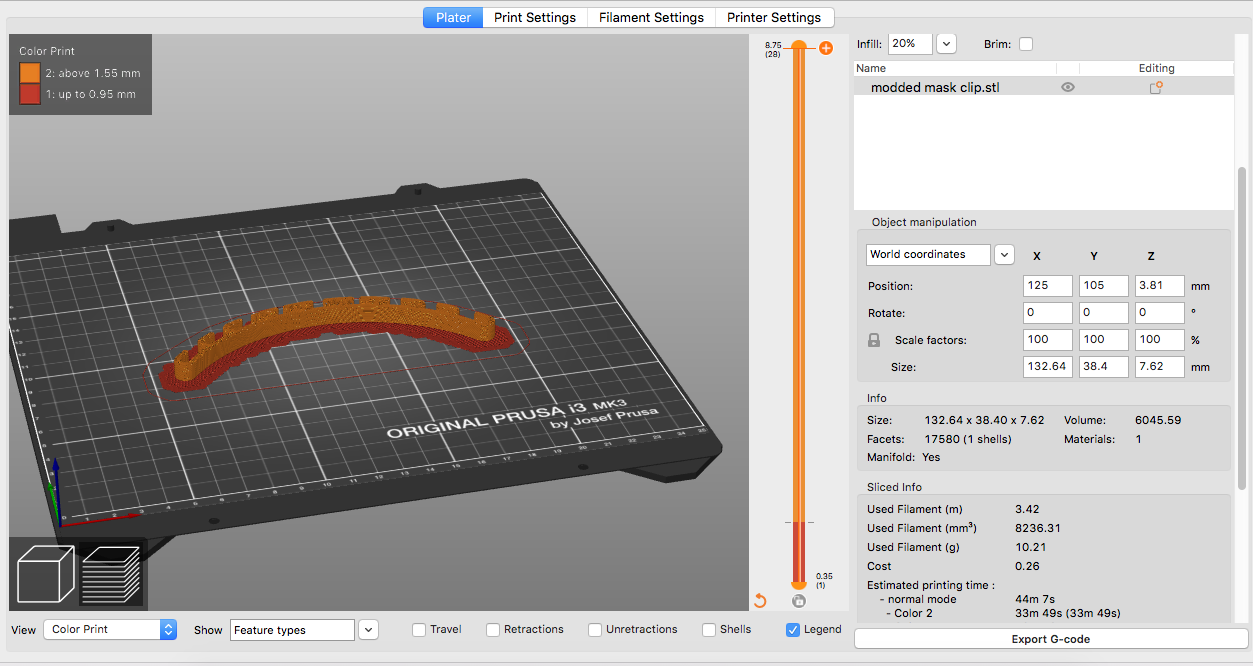This screenshot has height=666, width=1253.
Task: Enable the Shells checkbox
Action: [x=709, y=630]
